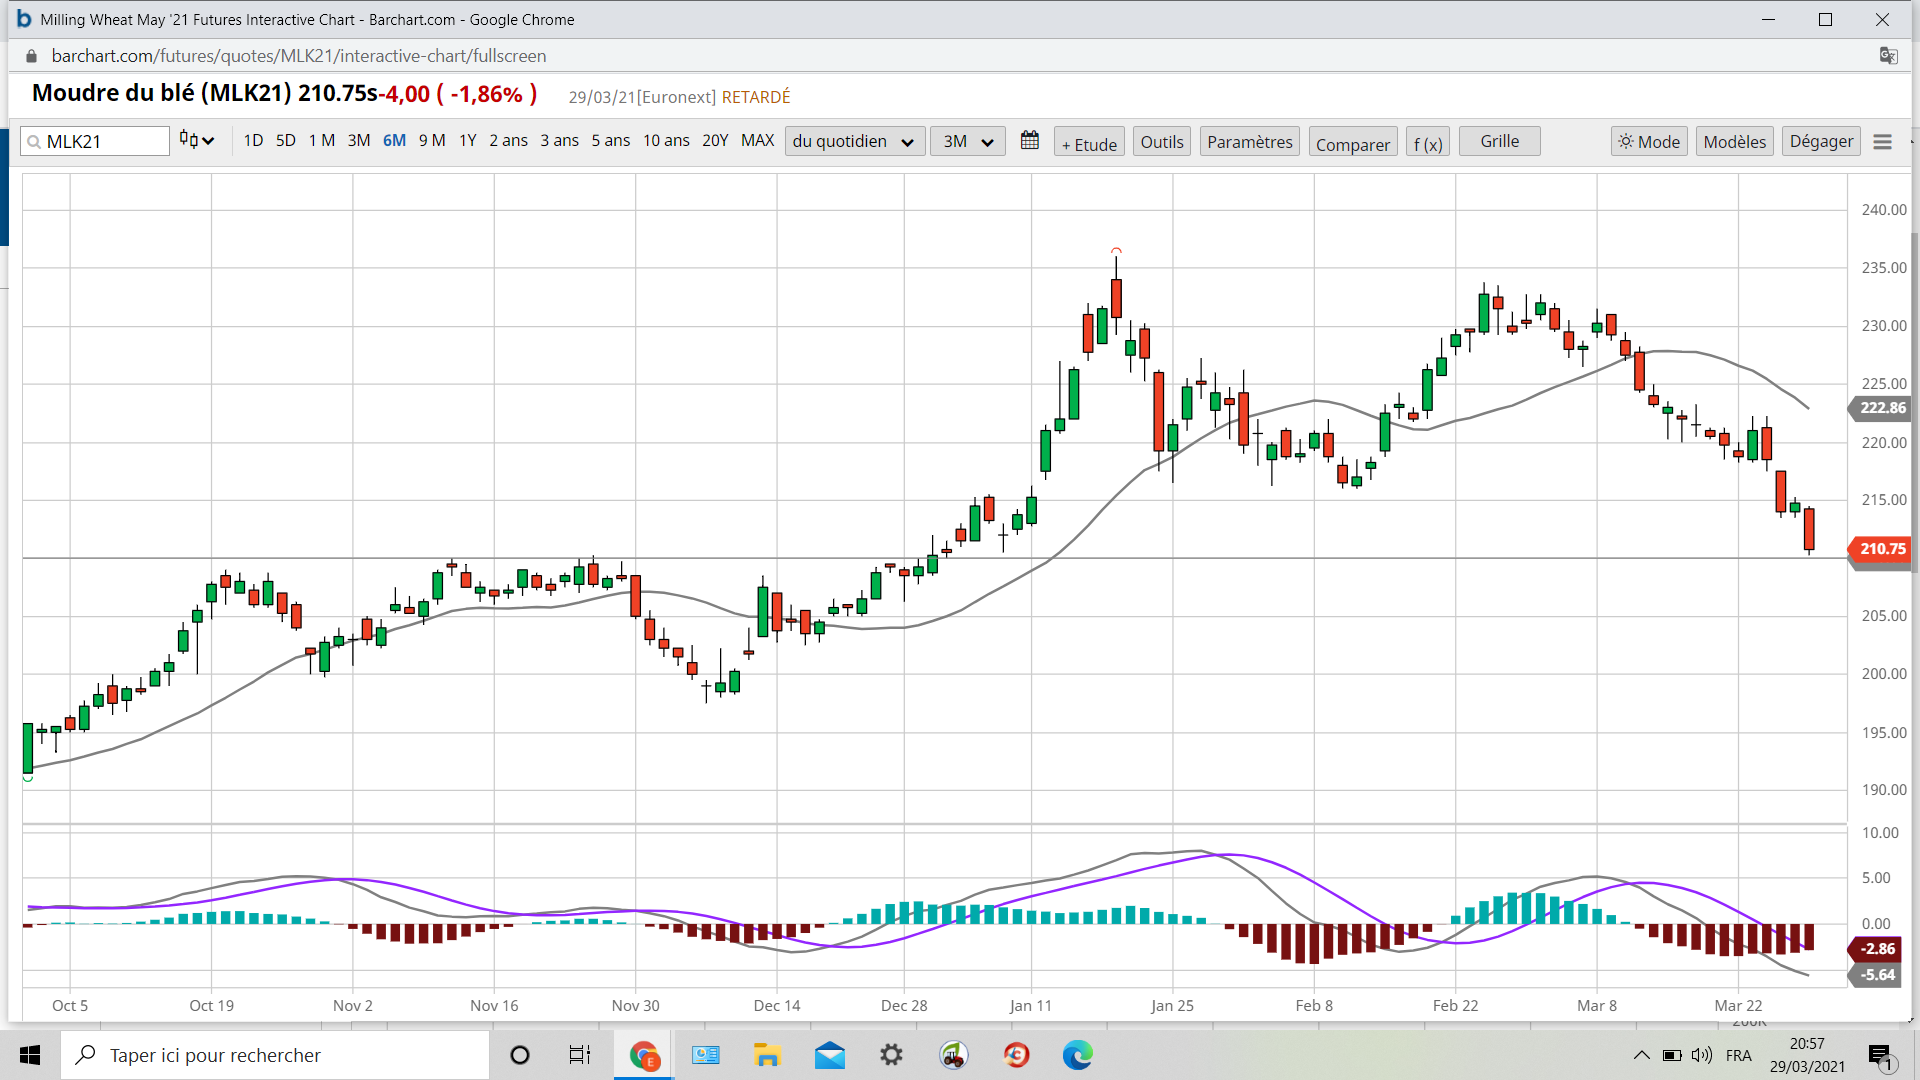Viewport: 1920px width, 1080px height.
Task: Click the Comparer button
Action: [x=1352, y=143]
